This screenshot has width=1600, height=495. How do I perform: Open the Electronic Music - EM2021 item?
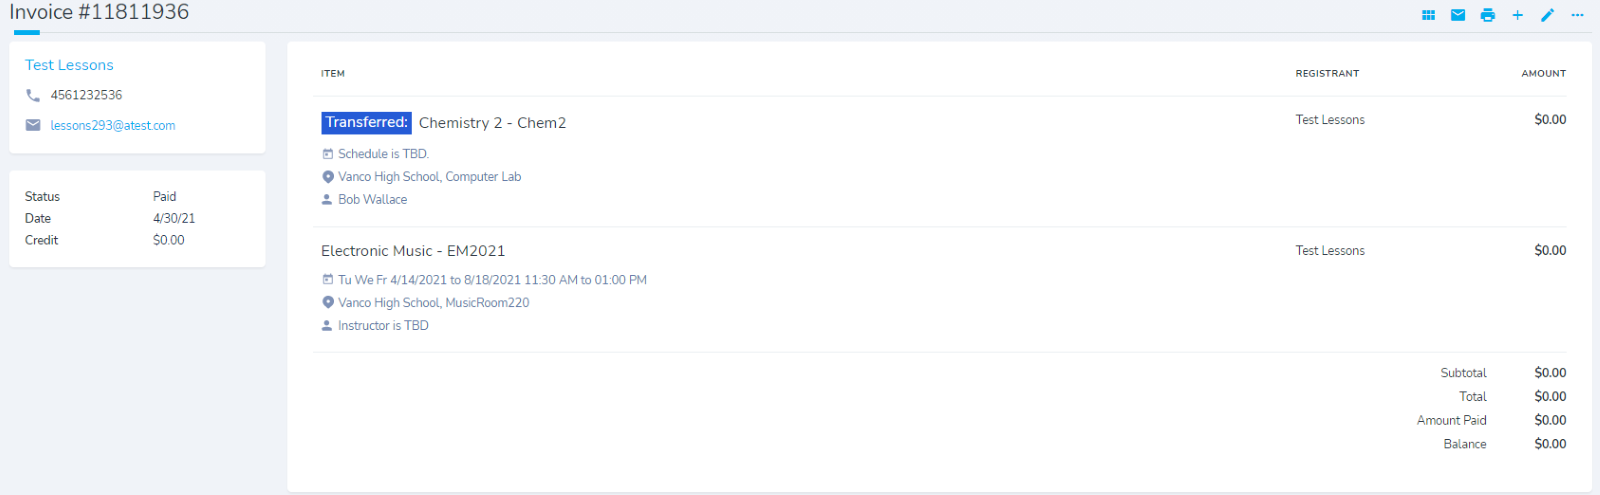tap(413, 251)
